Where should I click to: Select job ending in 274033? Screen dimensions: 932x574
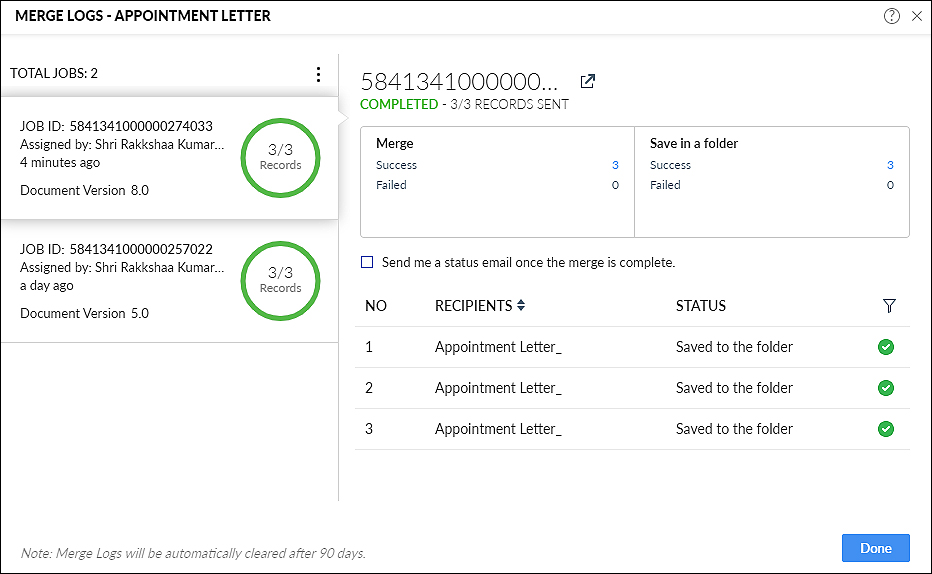pyautogui.click(x=169, y=158)
